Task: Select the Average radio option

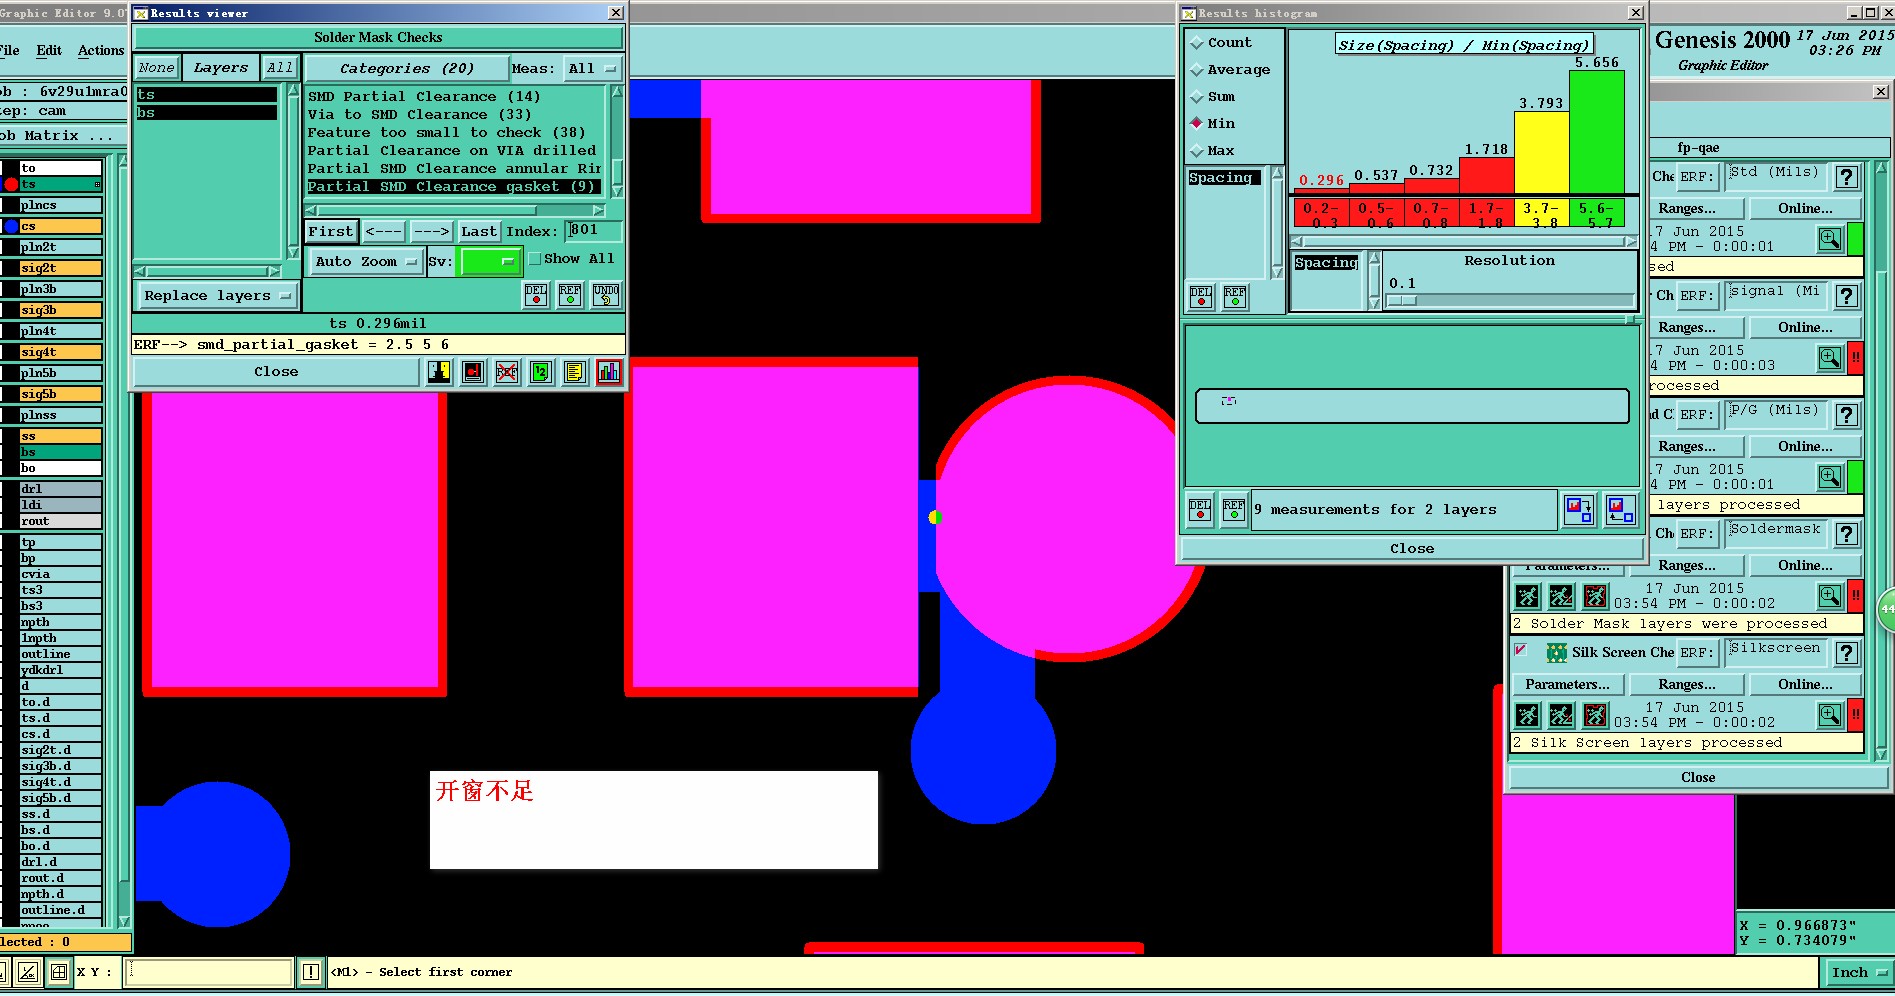Action: click(1197, 70)
